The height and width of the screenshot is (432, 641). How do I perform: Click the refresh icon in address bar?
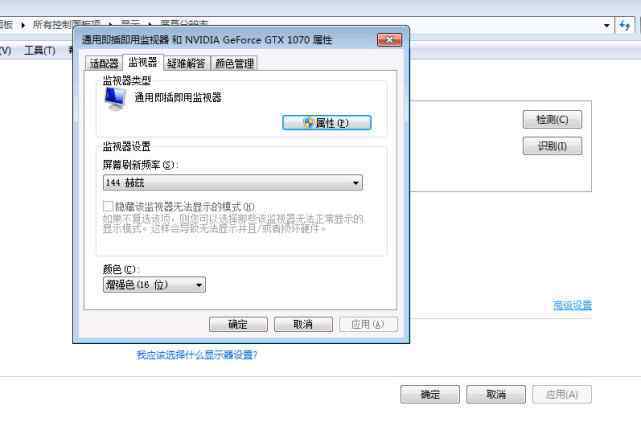click(624, 25)
